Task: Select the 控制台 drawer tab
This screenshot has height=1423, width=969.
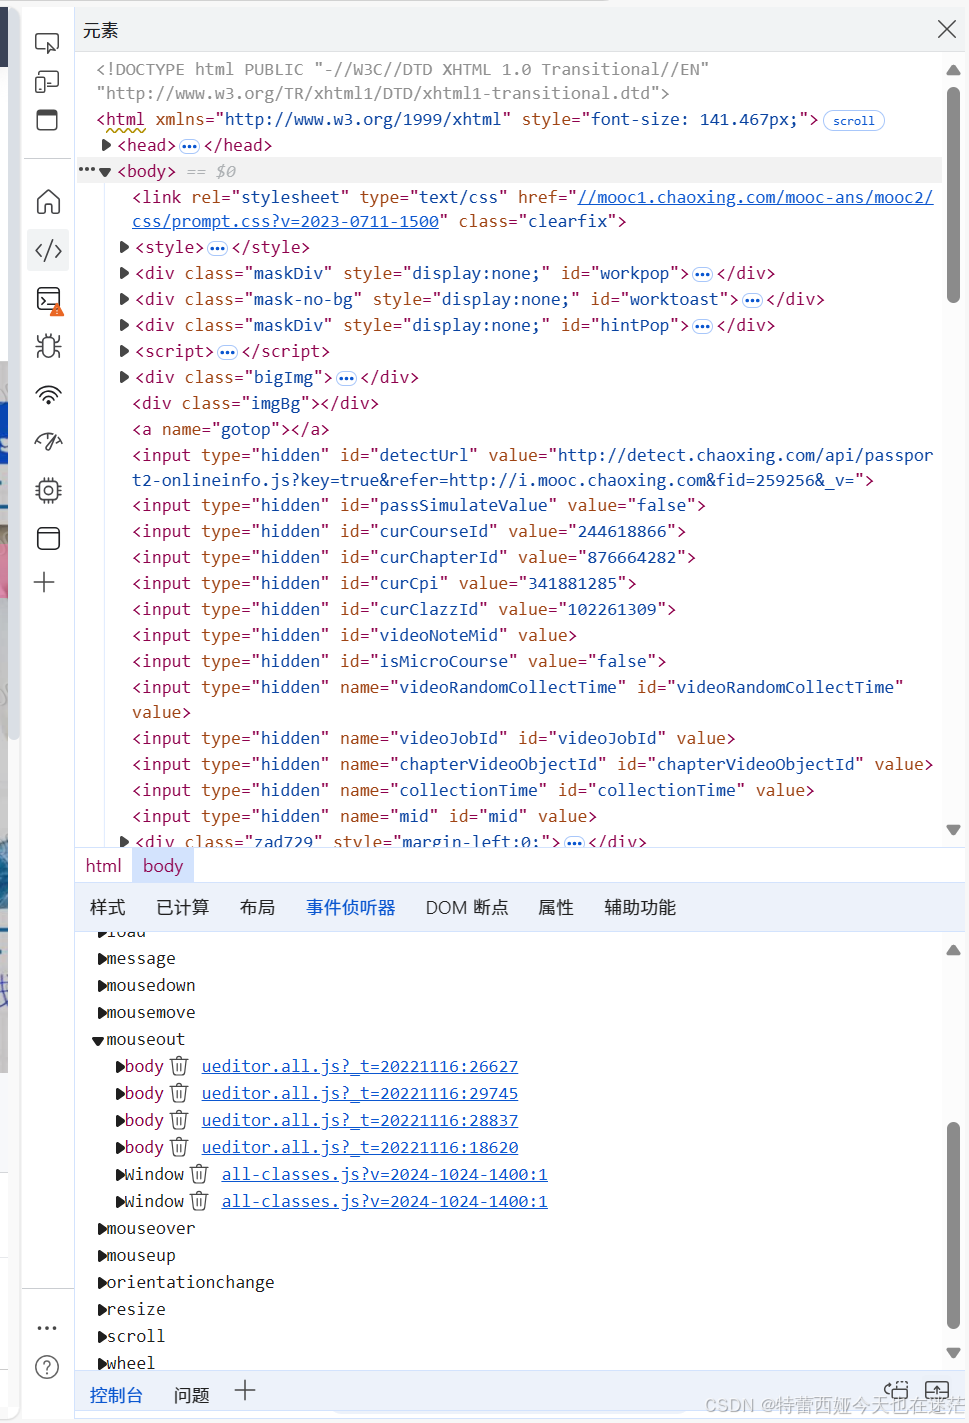Action: point(116,1395)
